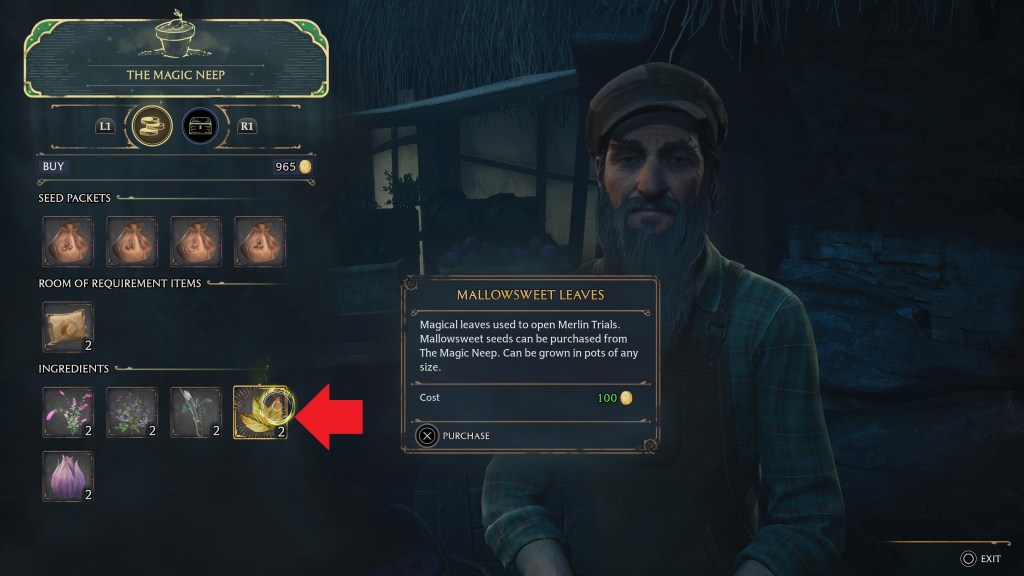Click the L1 previous tab button

pos(105,126)
